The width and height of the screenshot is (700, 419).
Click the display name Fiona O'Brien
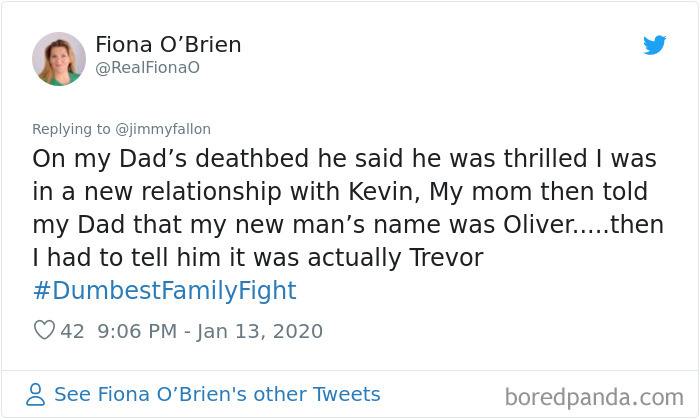coord(168,45)
